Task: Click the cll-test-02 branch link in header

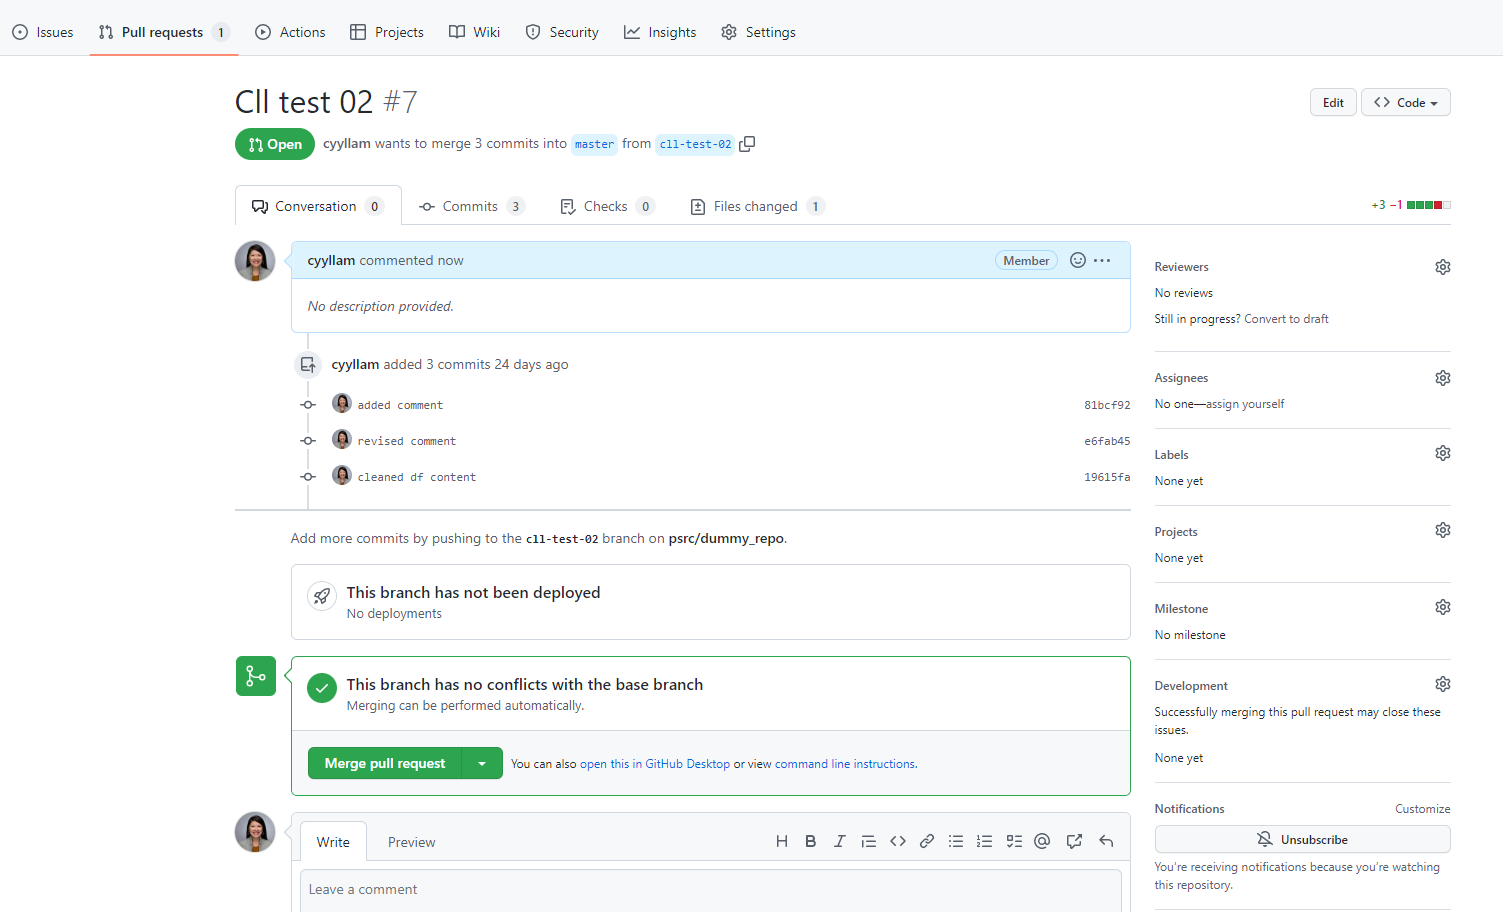Action: tap(695, 144)
